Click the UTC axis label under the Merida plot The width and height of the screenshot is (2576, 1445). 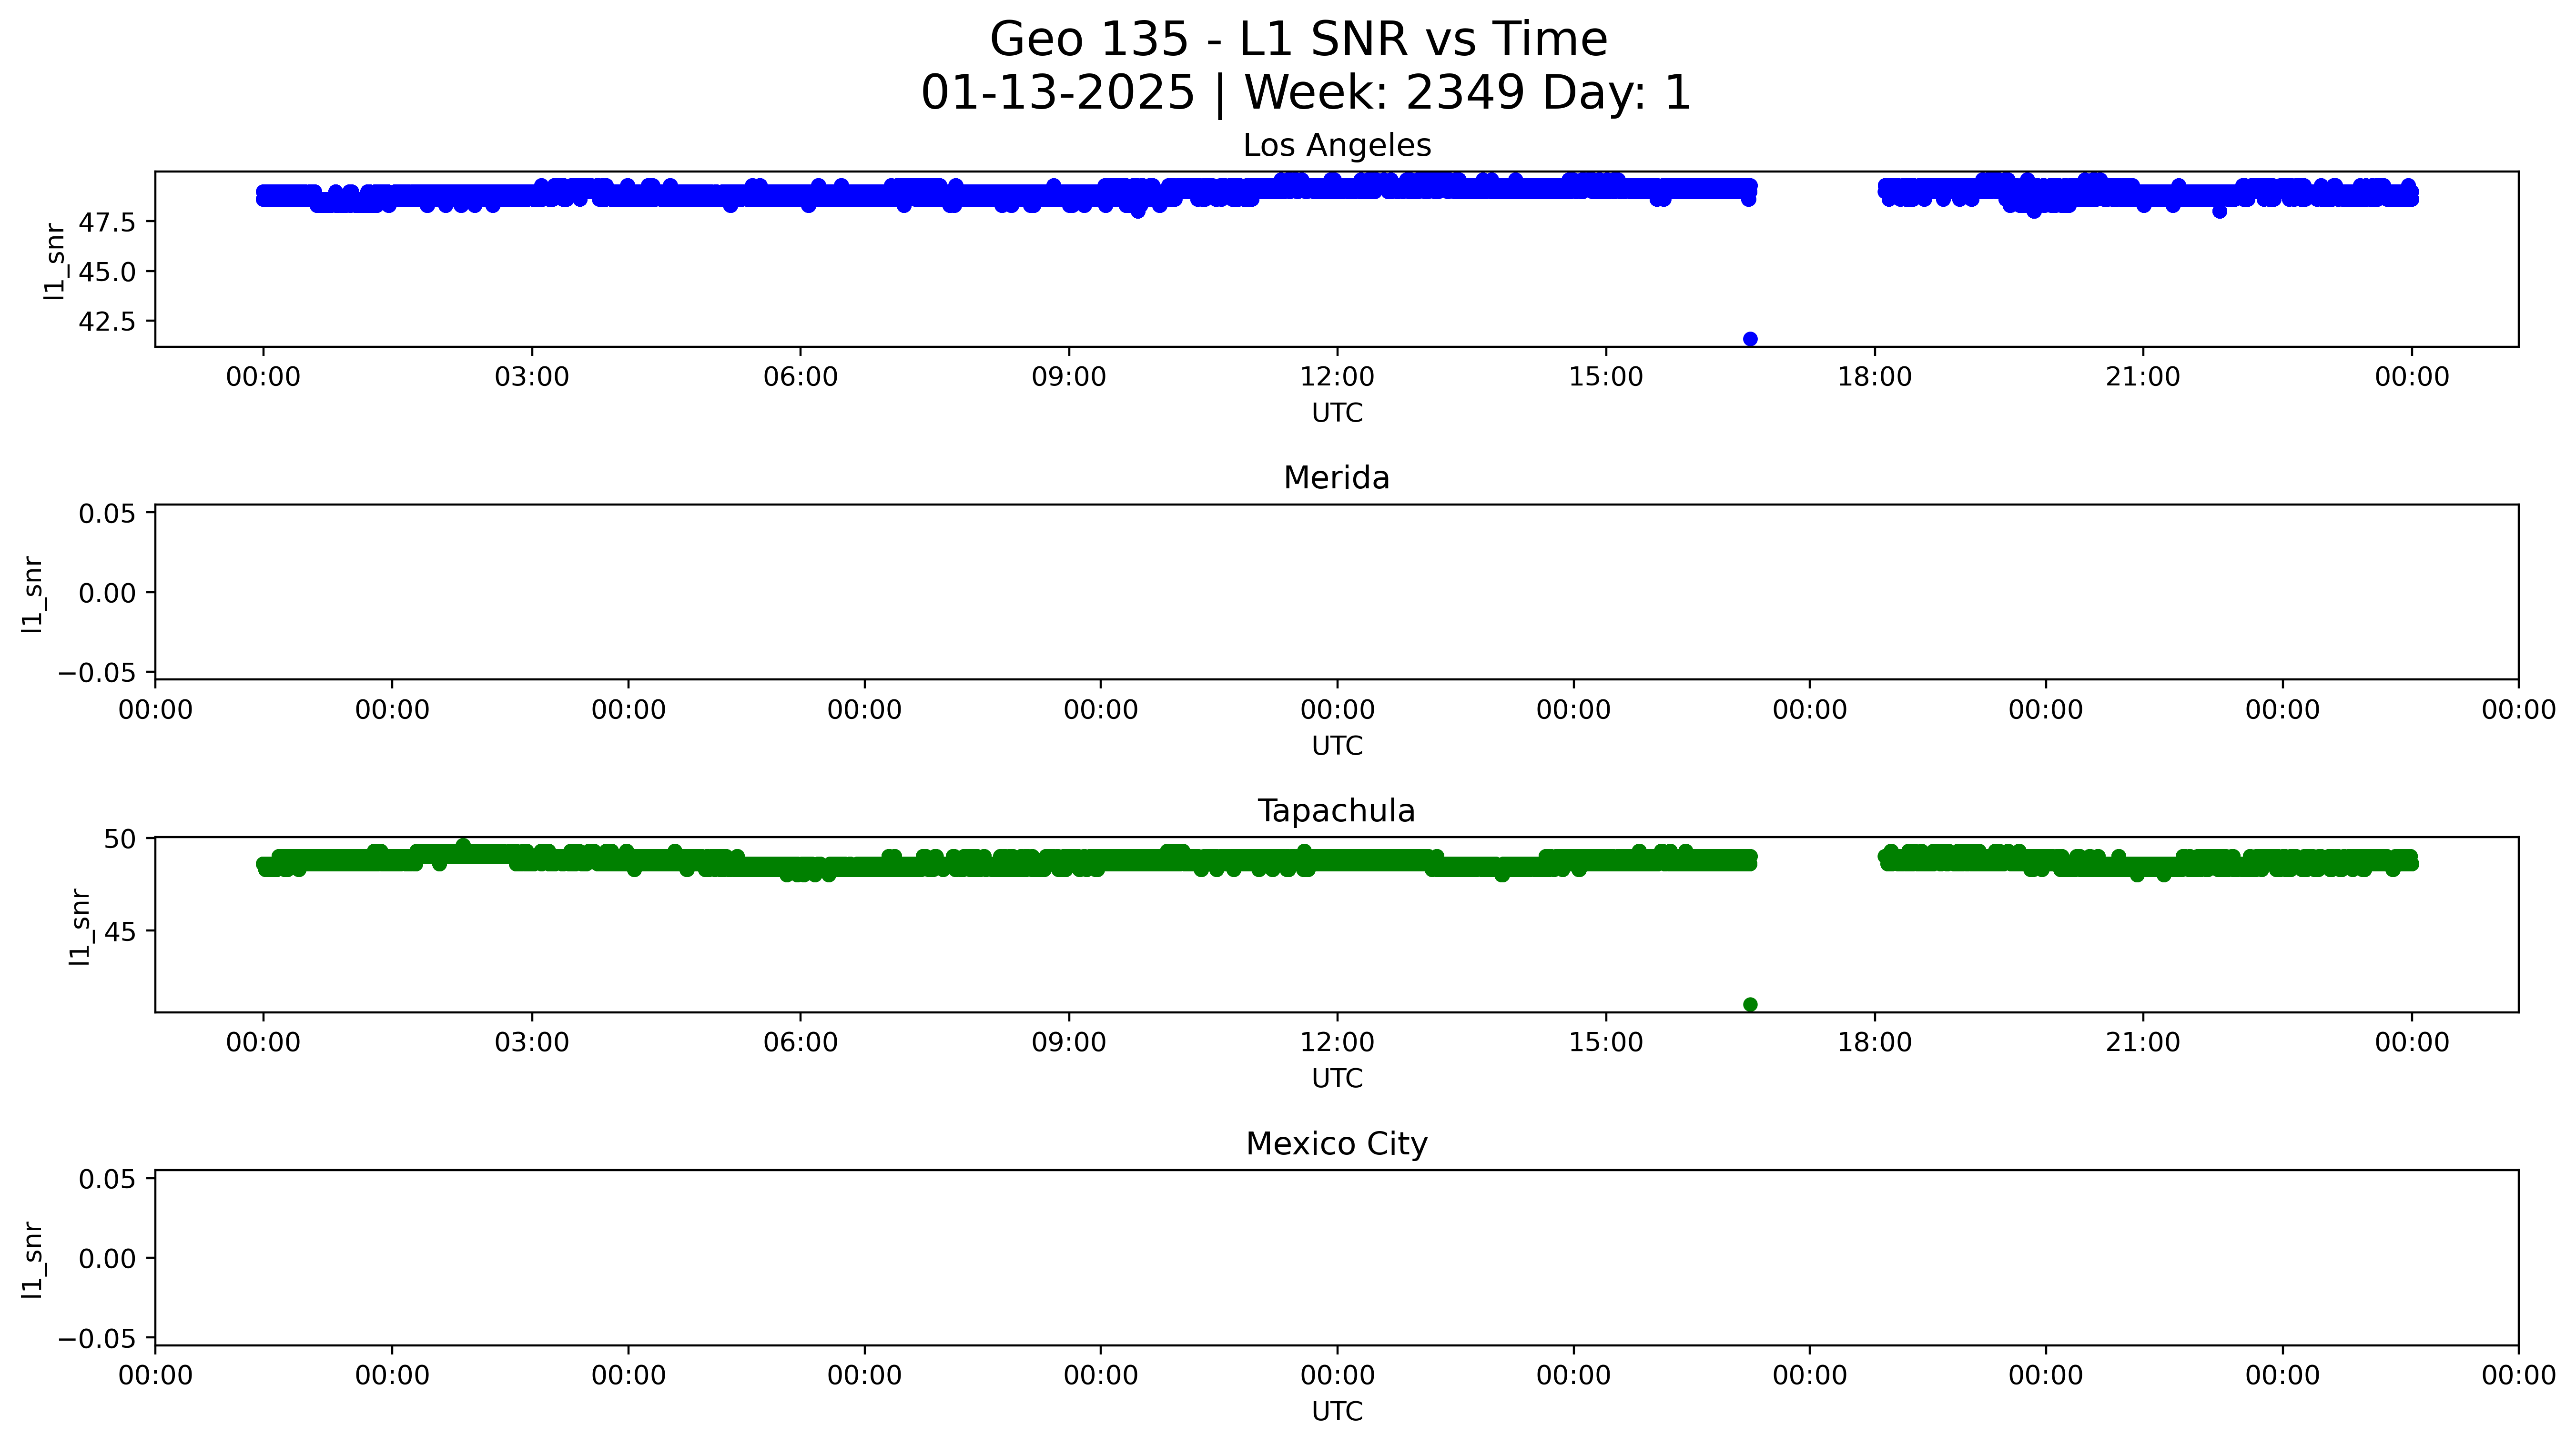click(1336, 746)
